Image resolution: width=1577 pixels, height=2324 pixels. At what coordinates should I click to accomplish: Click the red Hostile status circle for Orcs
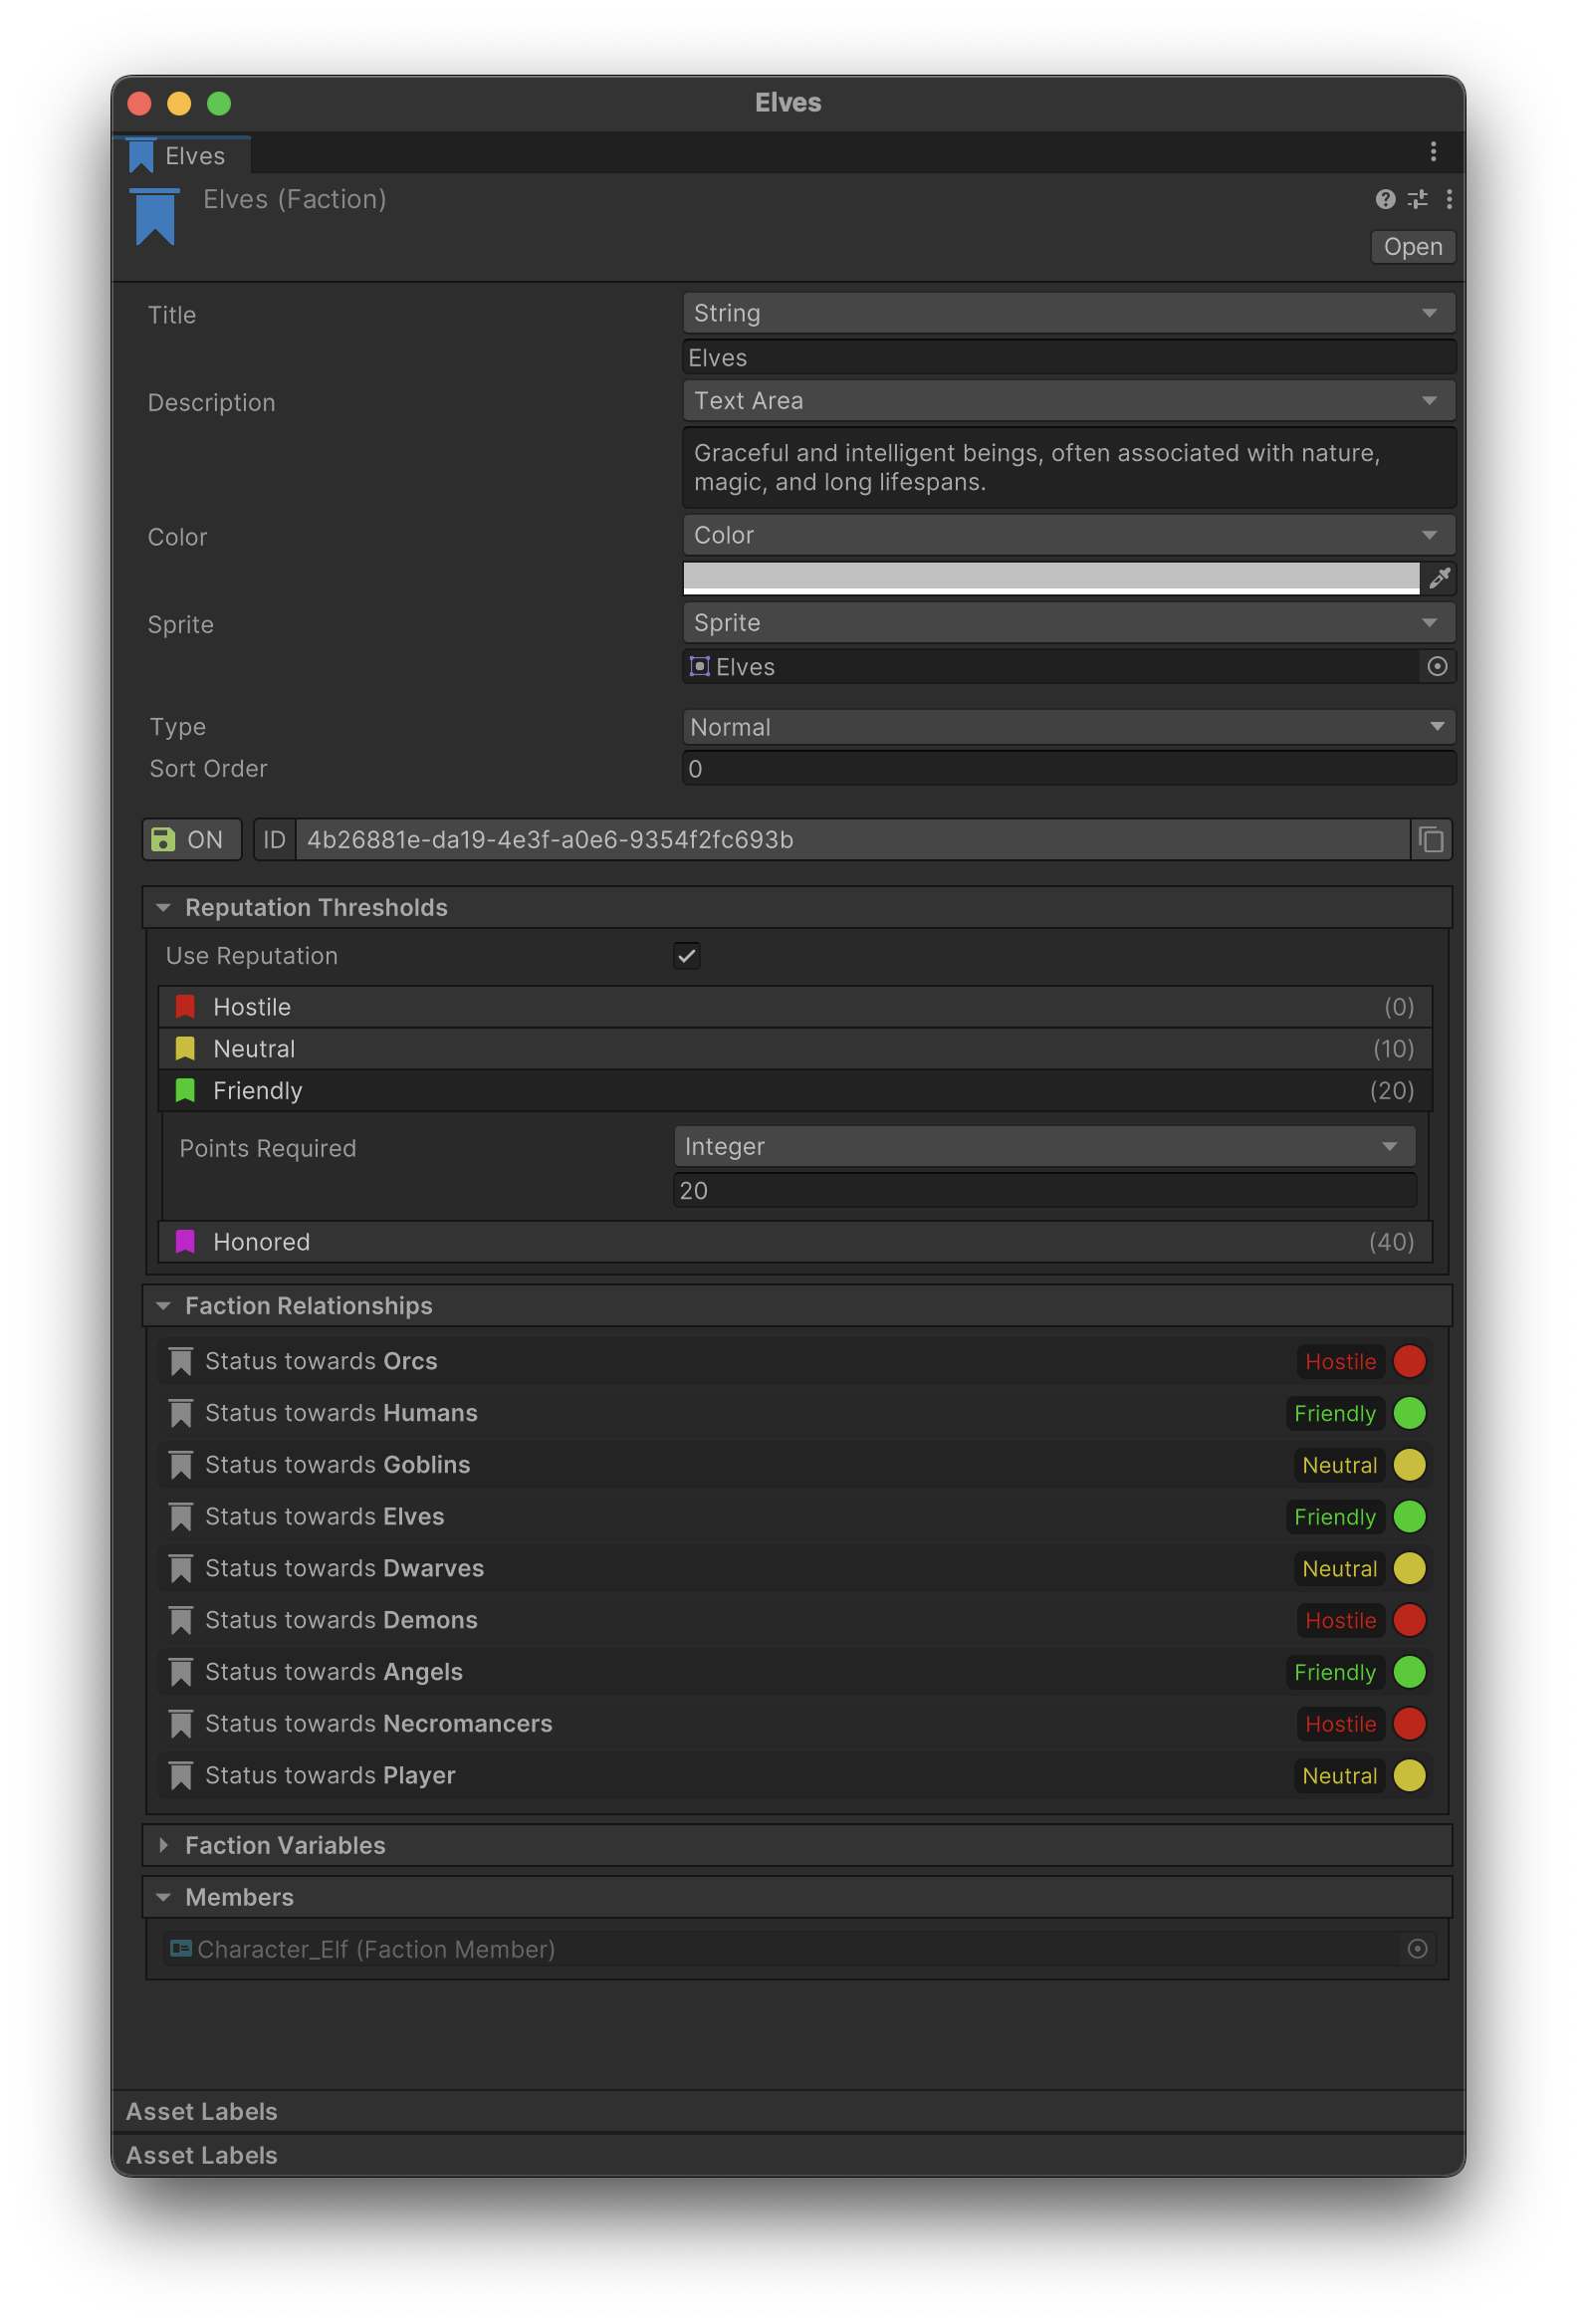tap(1408, 1361)
